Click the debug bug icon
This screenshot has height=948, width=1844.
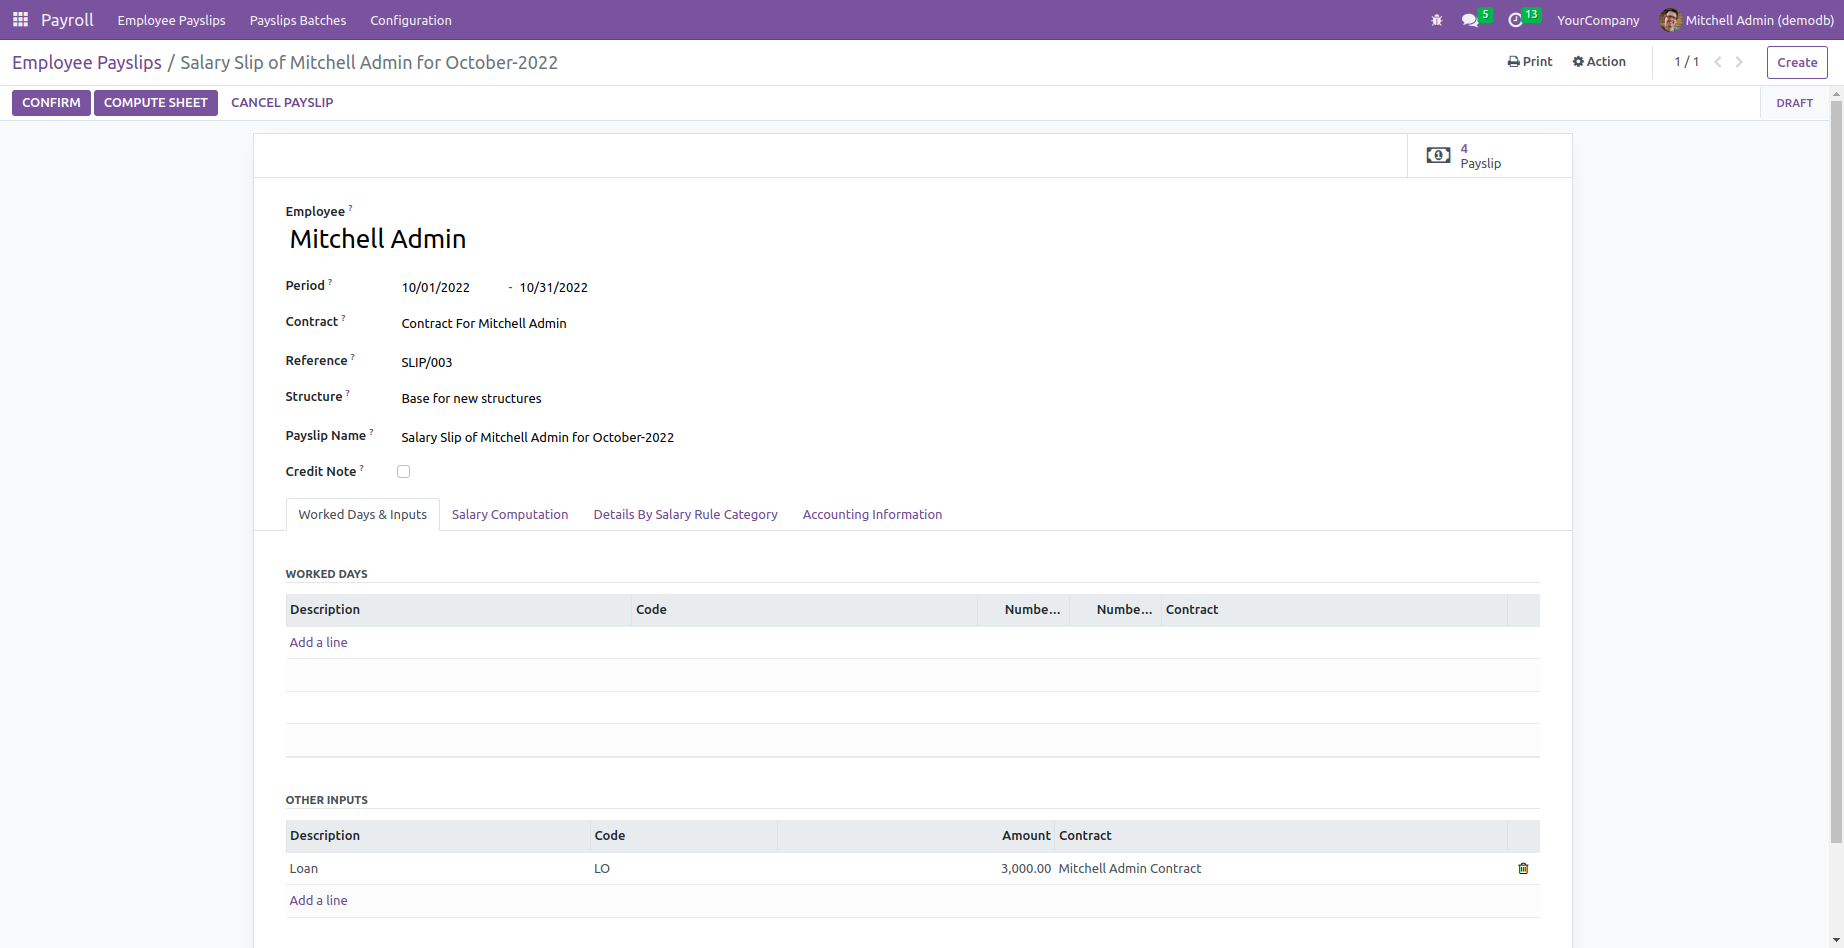1437,20
